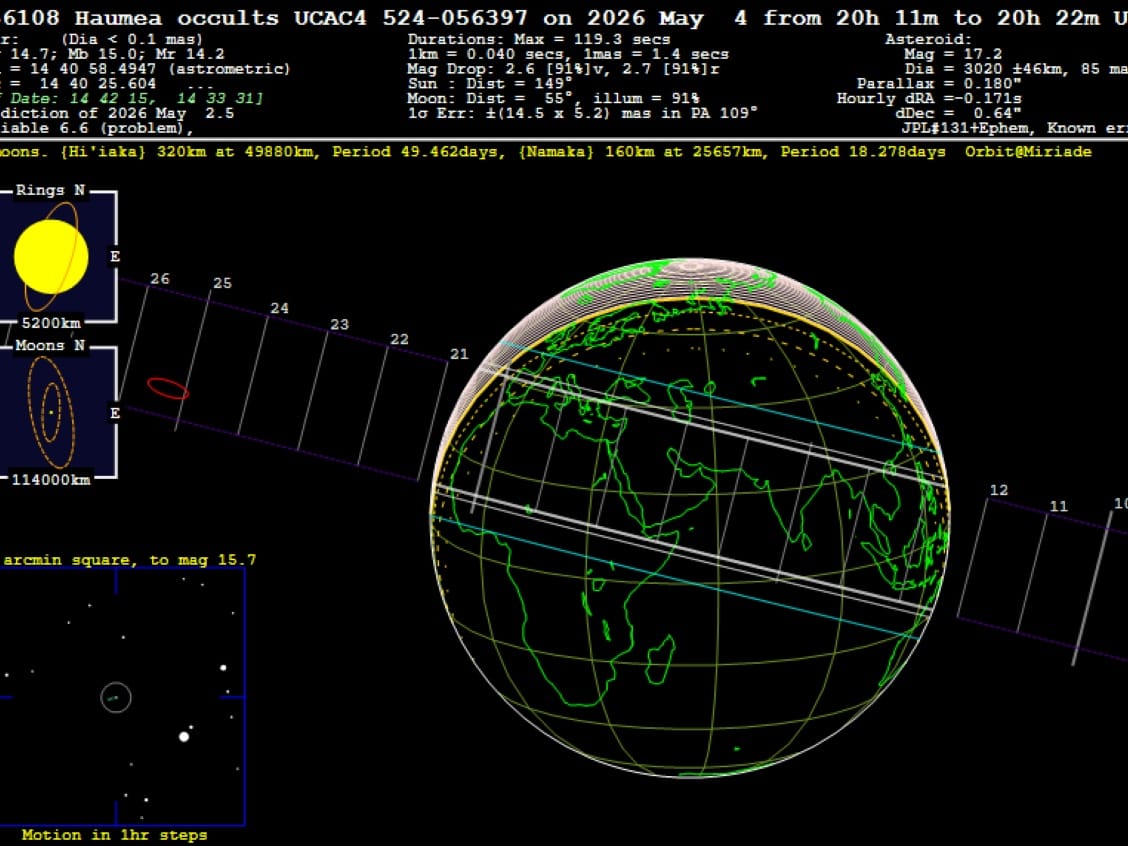This screenshot has height=846, width=1128.
Task: Click the '5200km' scale label
Action: tap(51, 322)
